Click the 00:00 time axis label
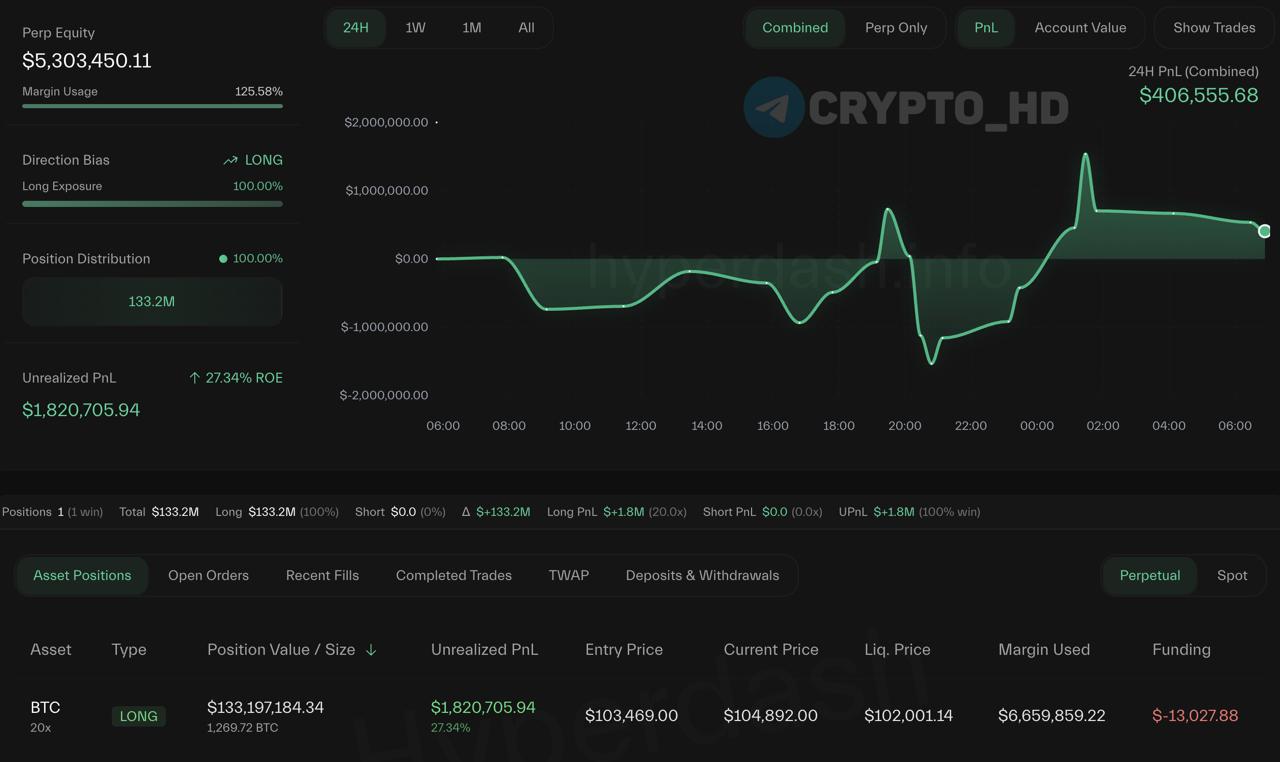Screen dimensions: 1280x762 tap(1037, 426)
